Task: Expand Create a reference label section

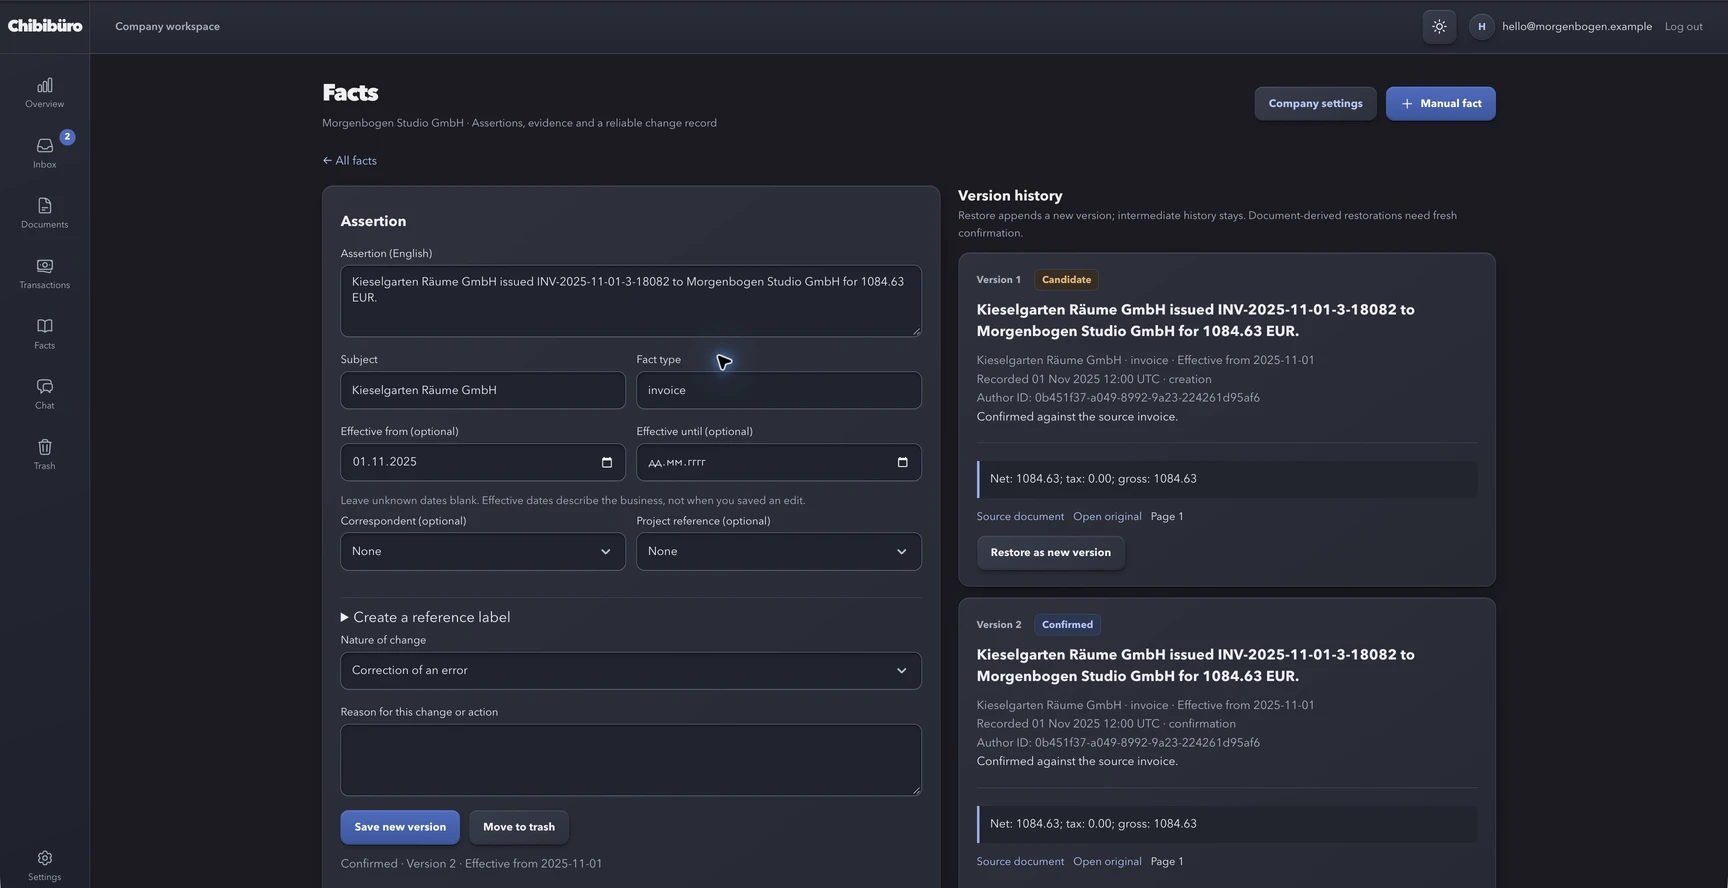Action: pos(426,617)
